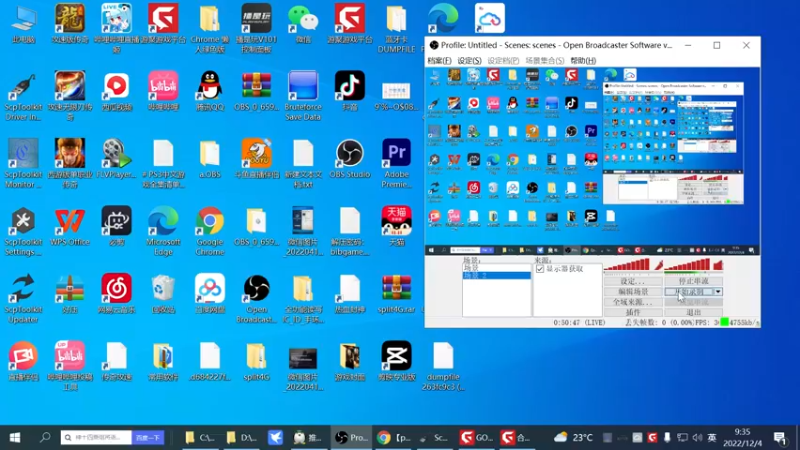800x450 pixels.
Task: Open the TikTok 抖音 desktop icon
Action: pyautogui.click(x=349, y=91)
